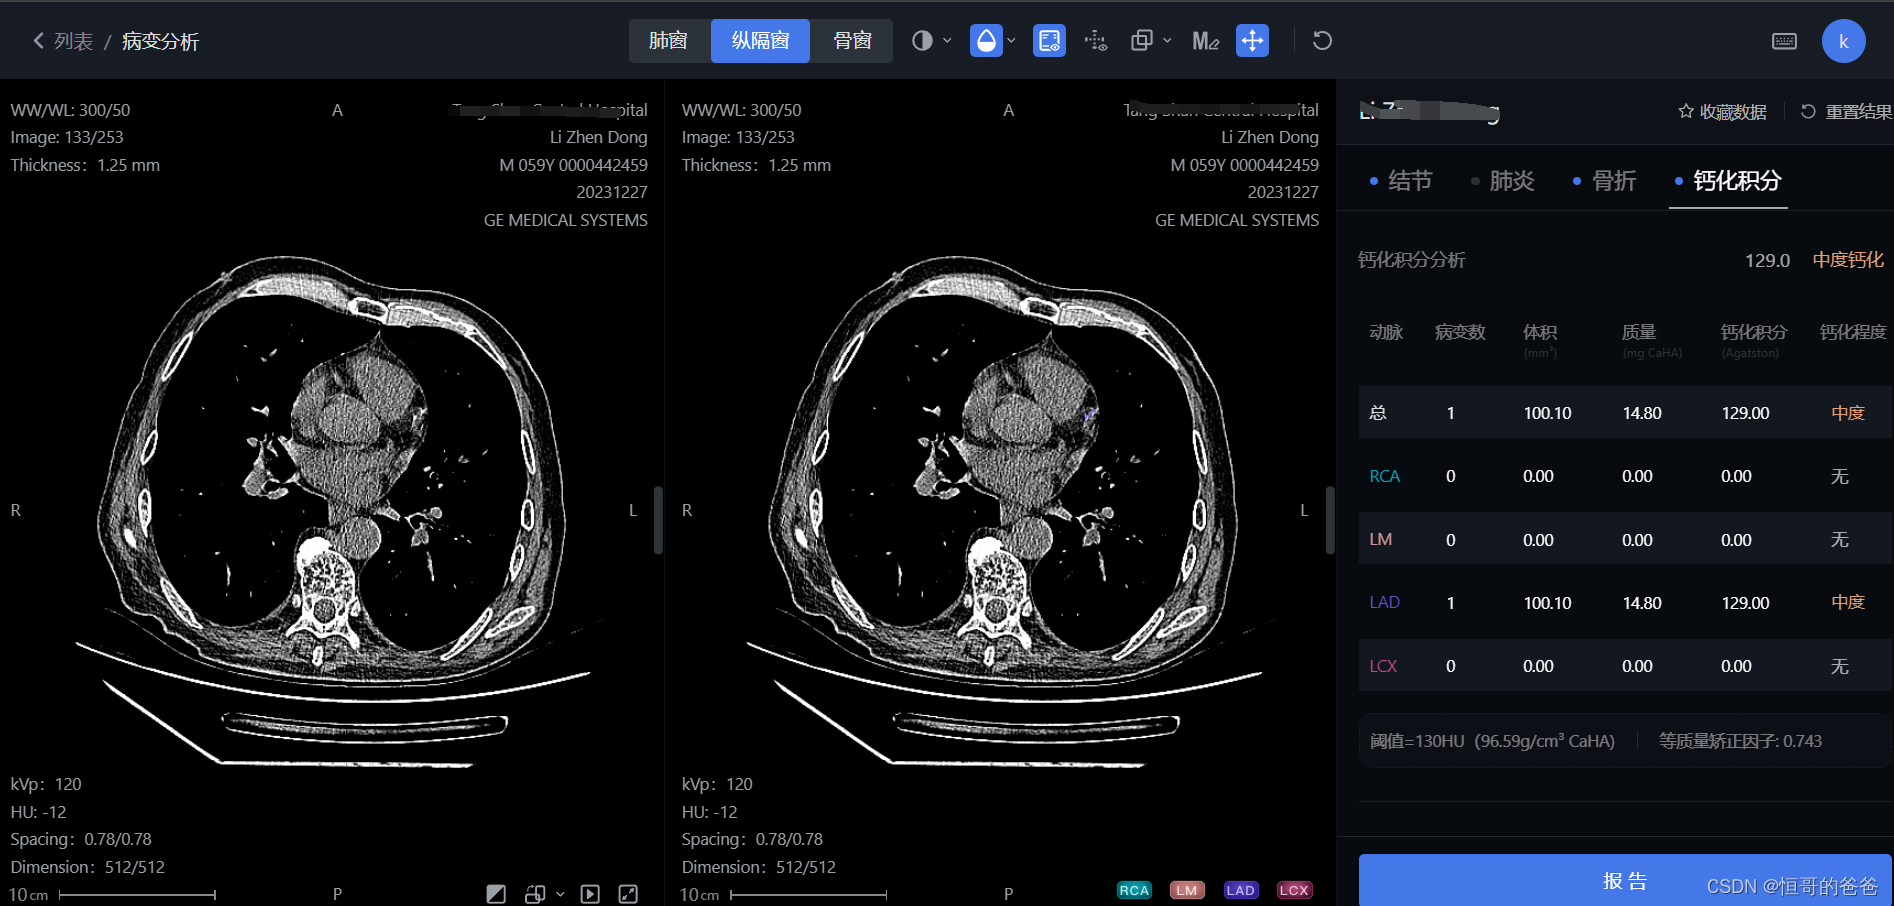Select the LM color label tag

point(1187,890)
